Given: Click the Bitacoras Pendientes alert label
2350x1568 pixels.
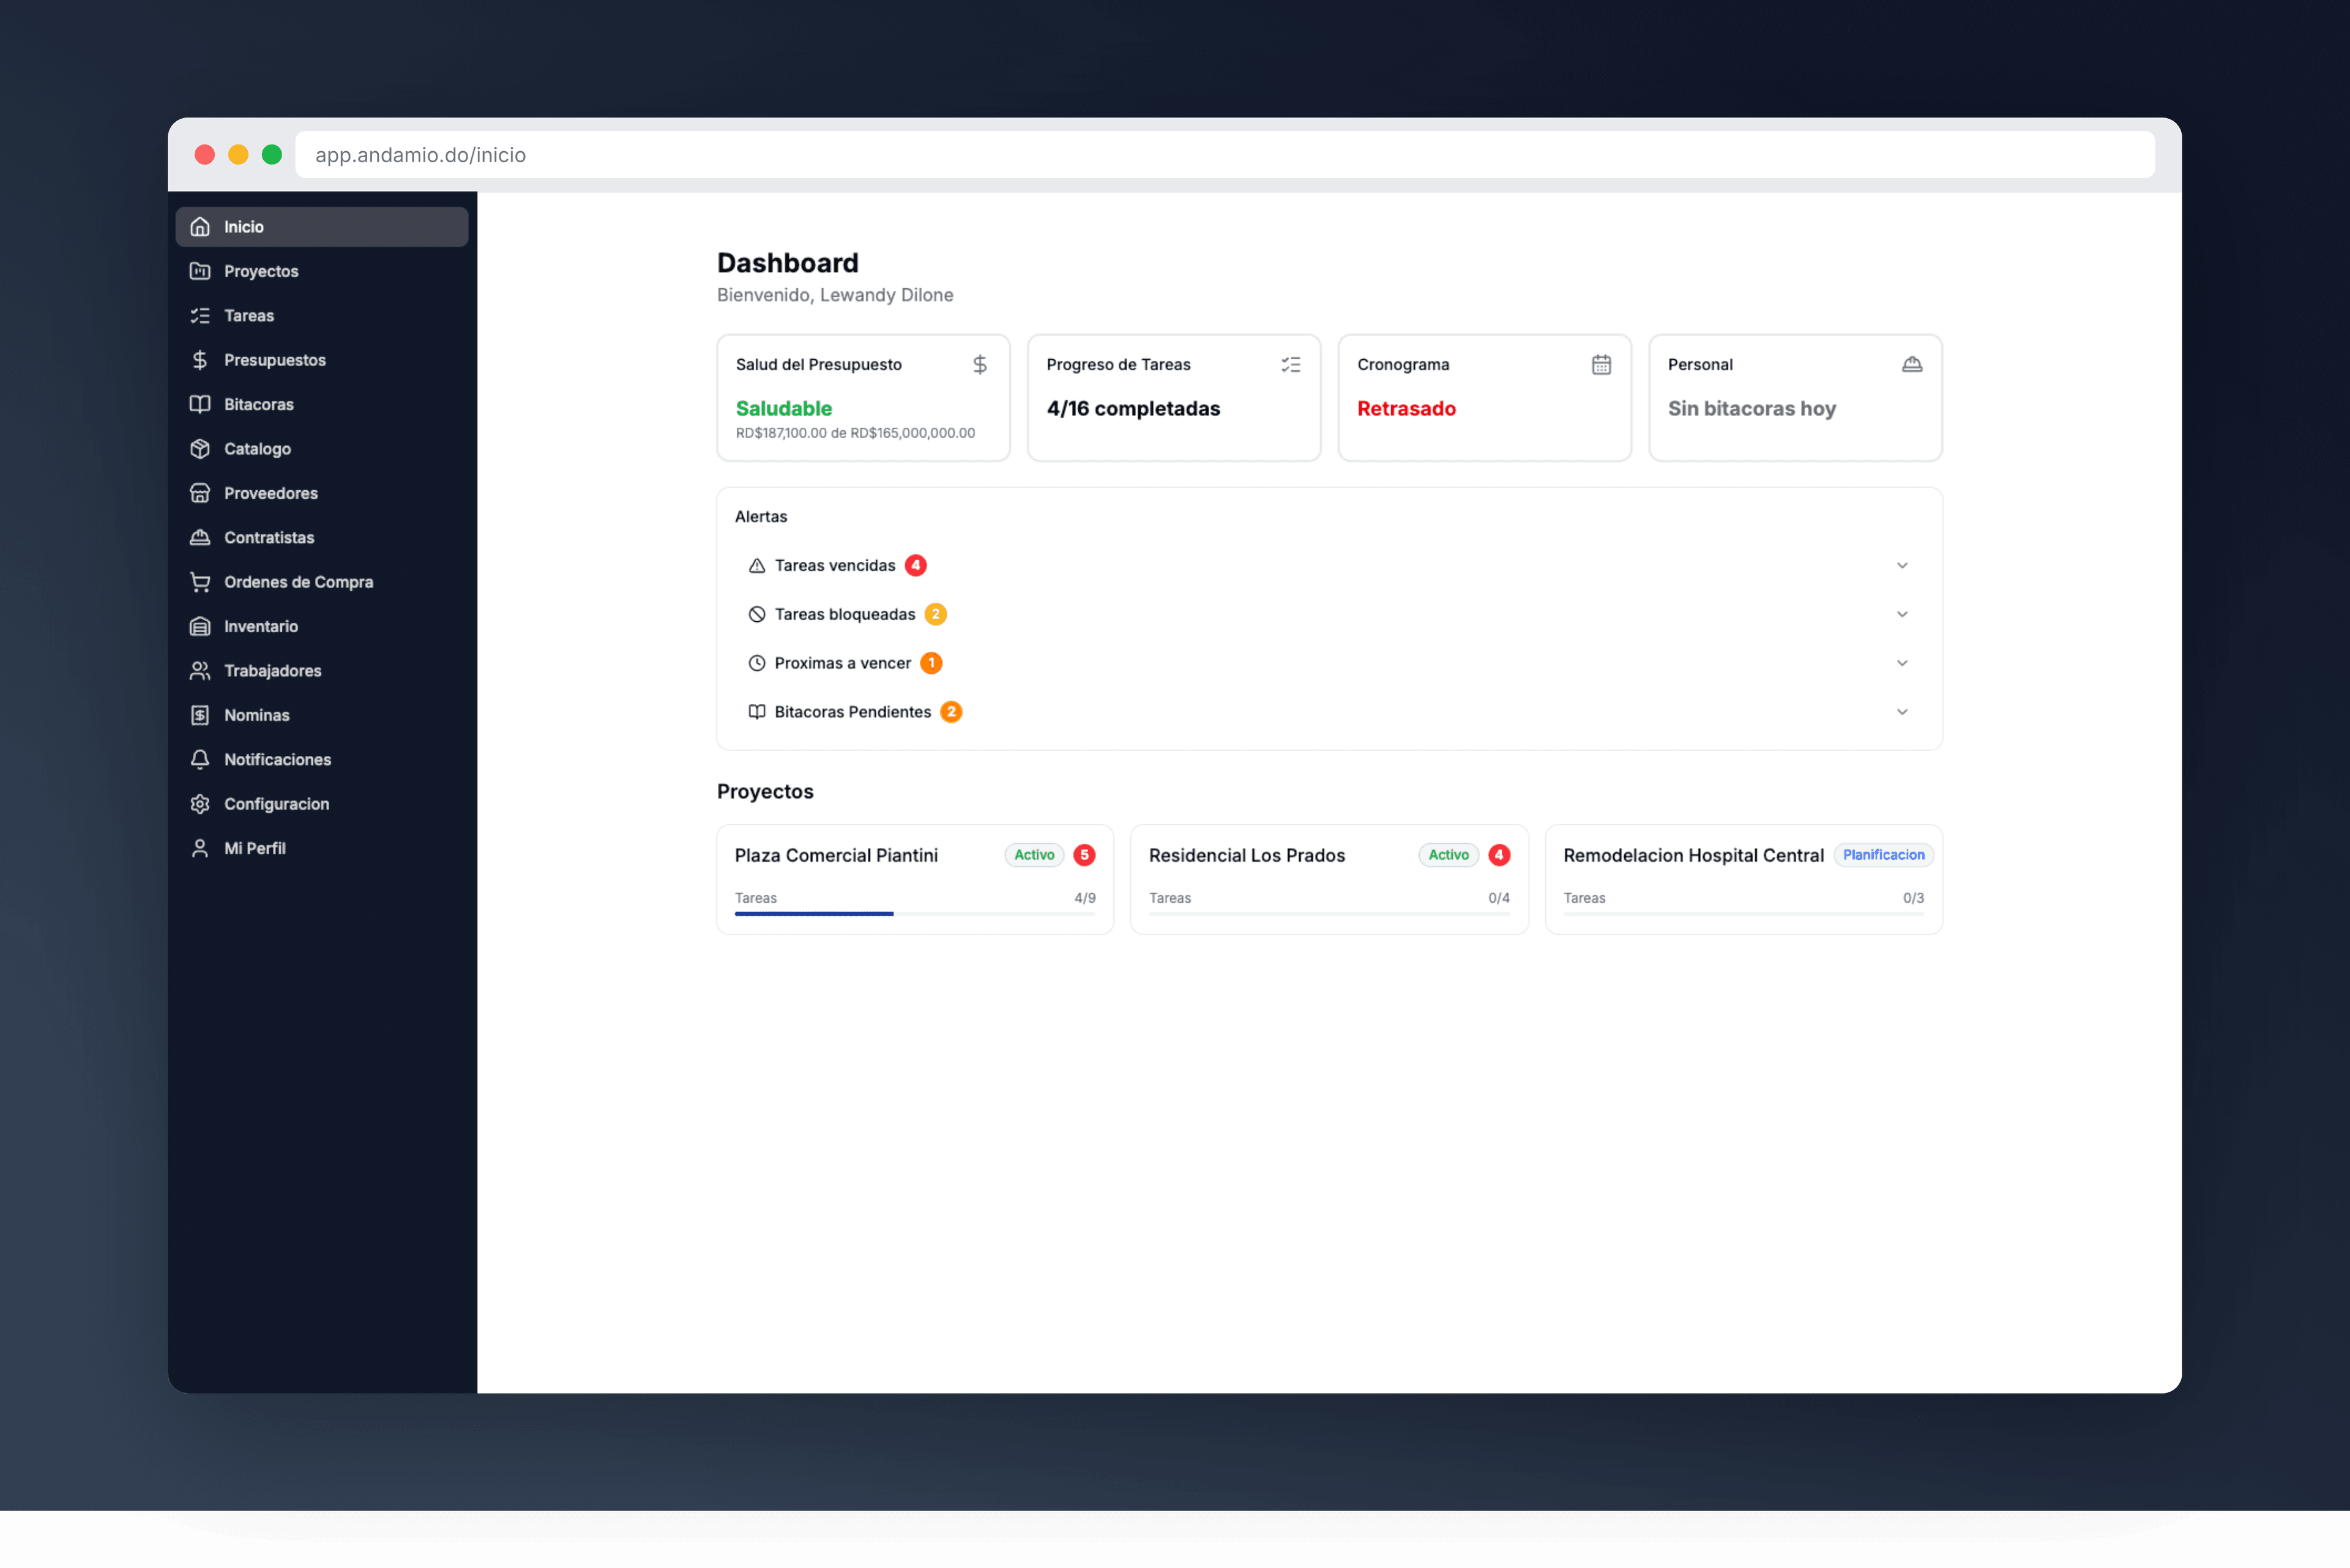Looking at the screenshot, I should [853, 712].
